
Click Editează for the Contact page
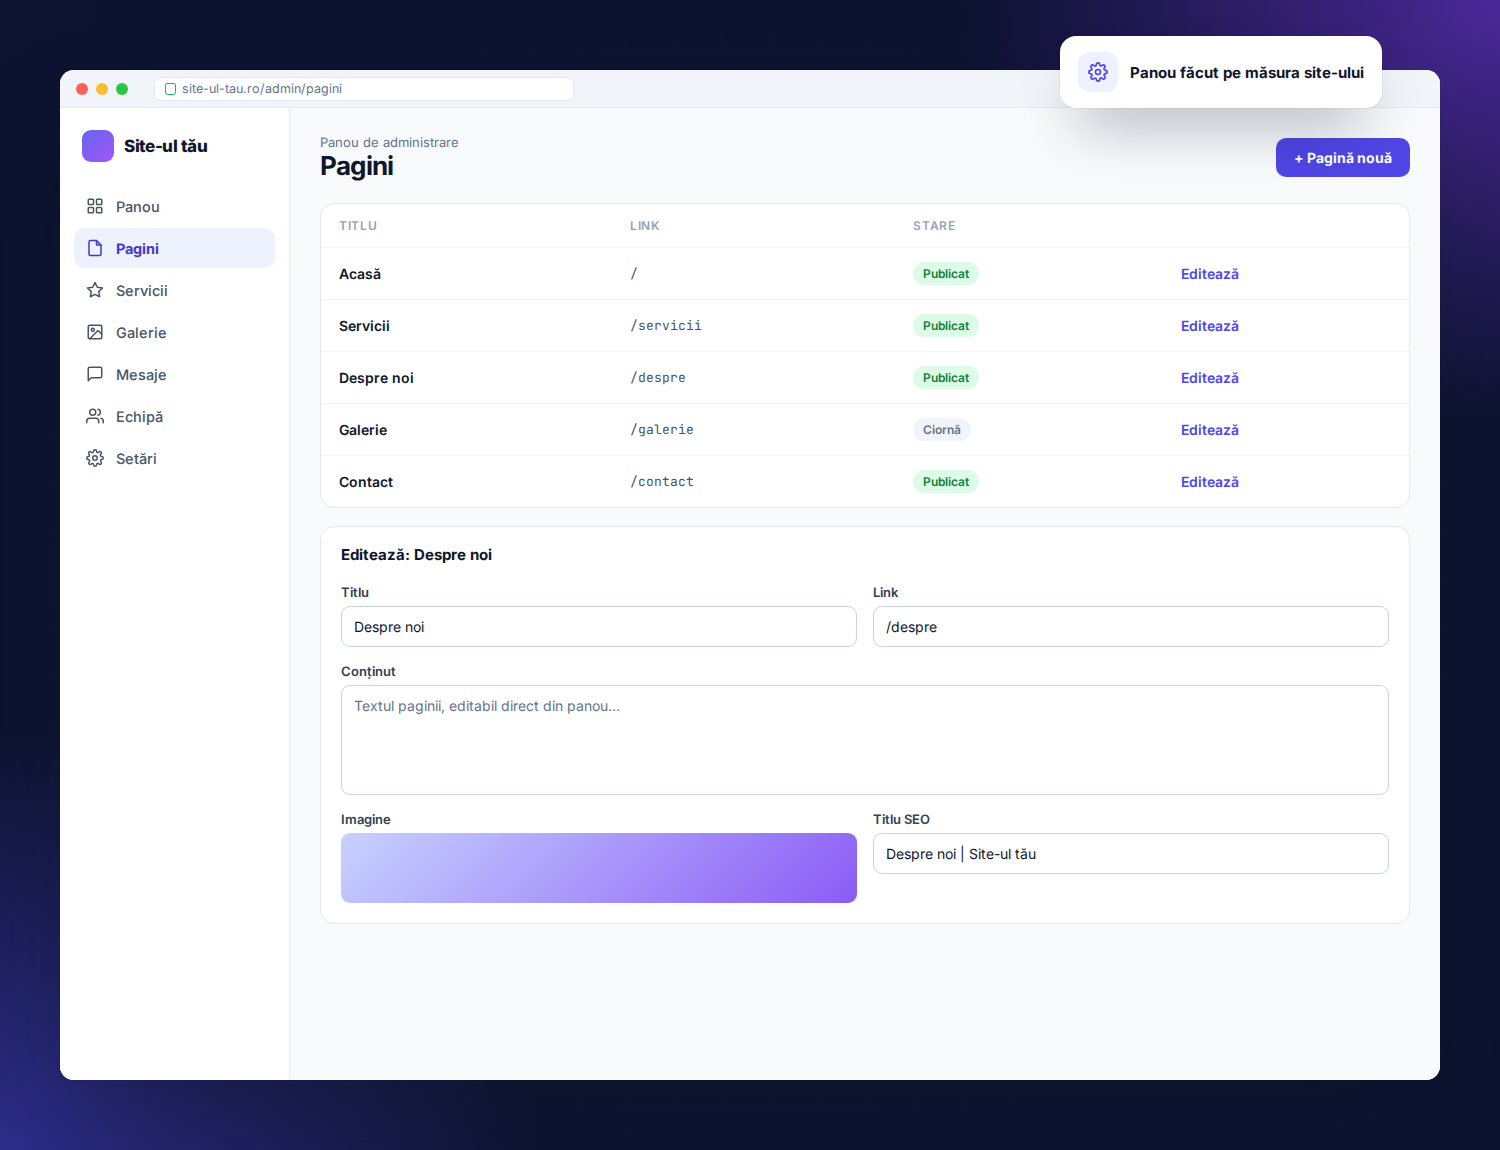(1209, 482)
